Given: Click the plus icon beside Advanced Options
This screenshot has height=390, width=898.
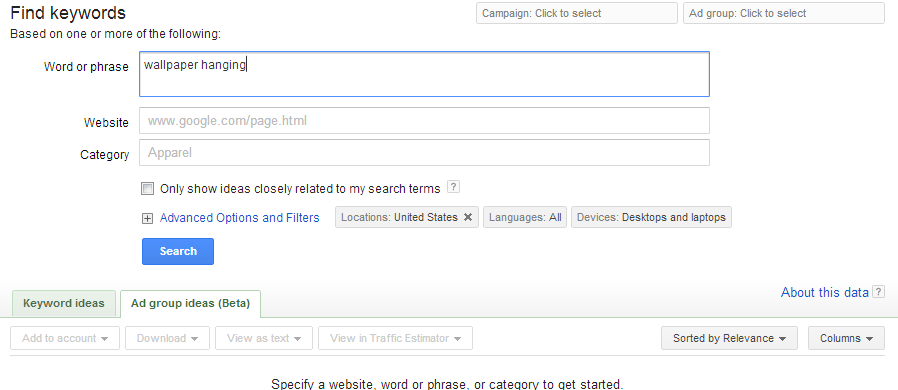Looking at the screenshot, I should pos(147,218).
